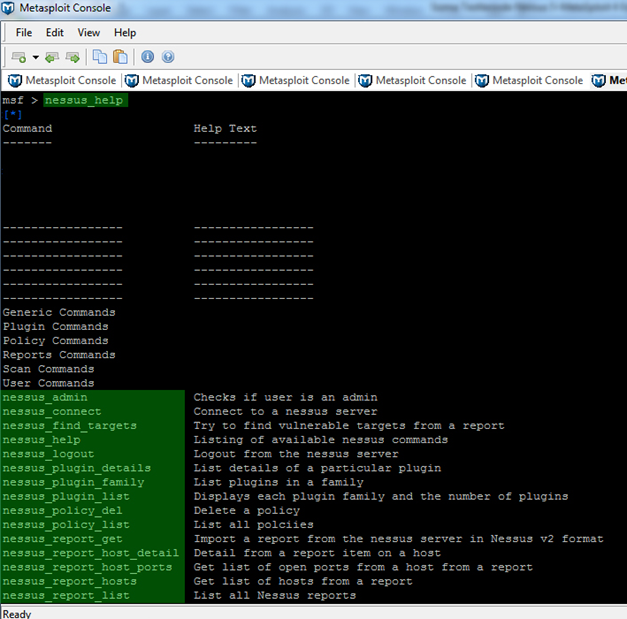Select the nessus_logout command entry

[x=48, y=454]
